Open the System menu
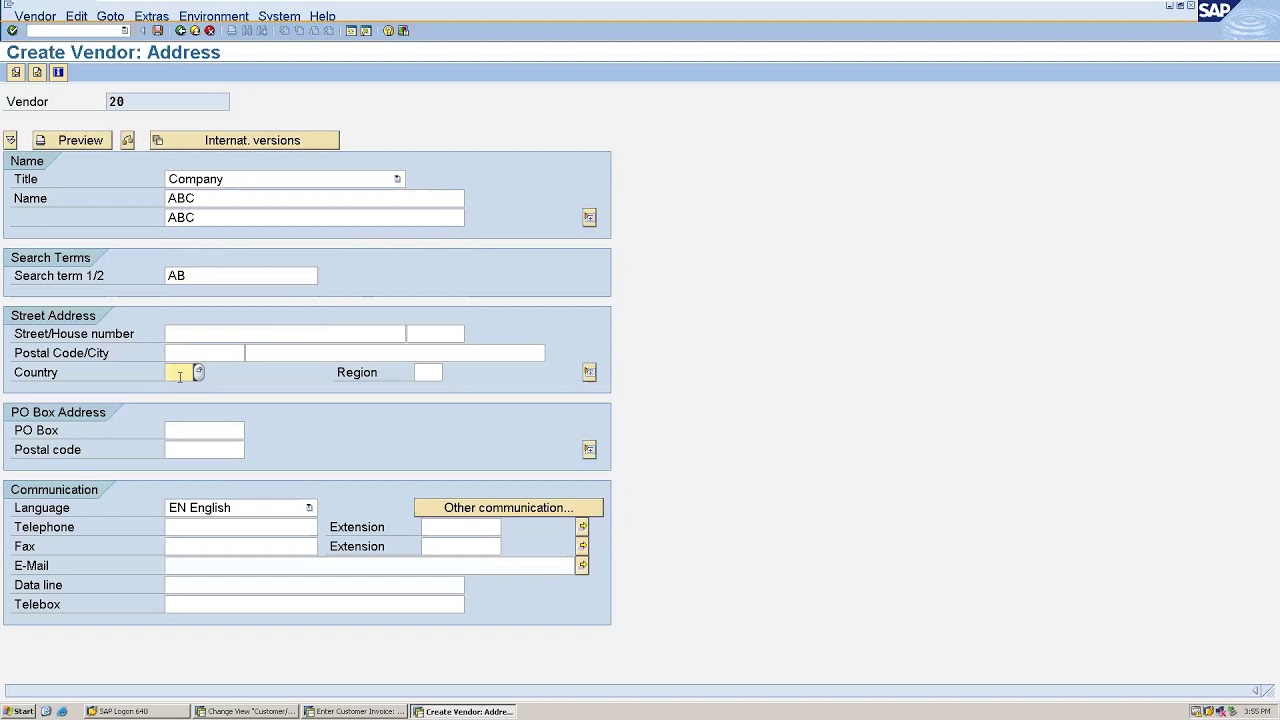 click(279, 16)
